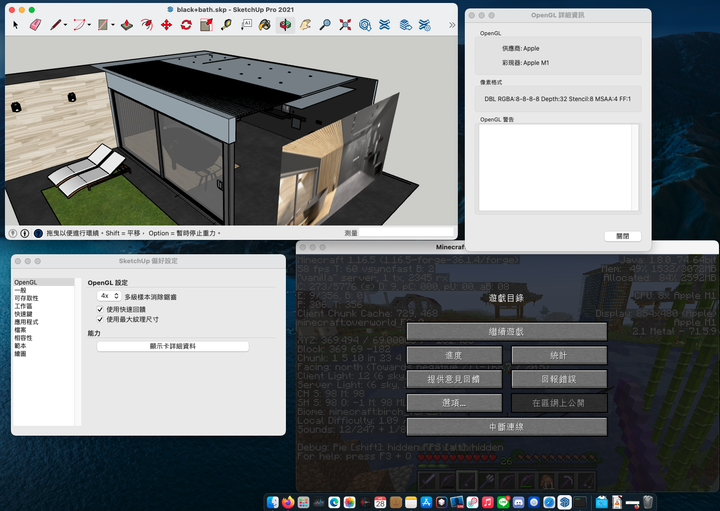
Task: Show hidden toolbar items via double chevron
Action: pyautogui.click(x=452, y=25)
